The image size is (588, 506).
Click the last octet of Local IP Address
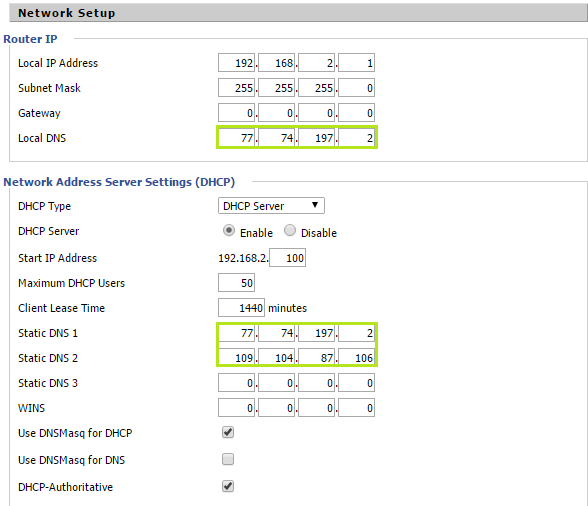tap(357, 63)
